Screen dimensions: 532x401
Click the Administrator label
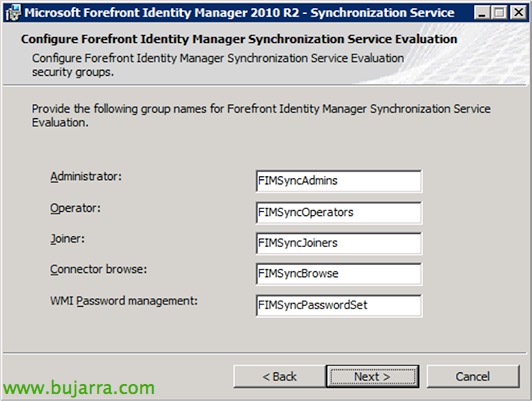pyautogui.click(x=86, y=176)
